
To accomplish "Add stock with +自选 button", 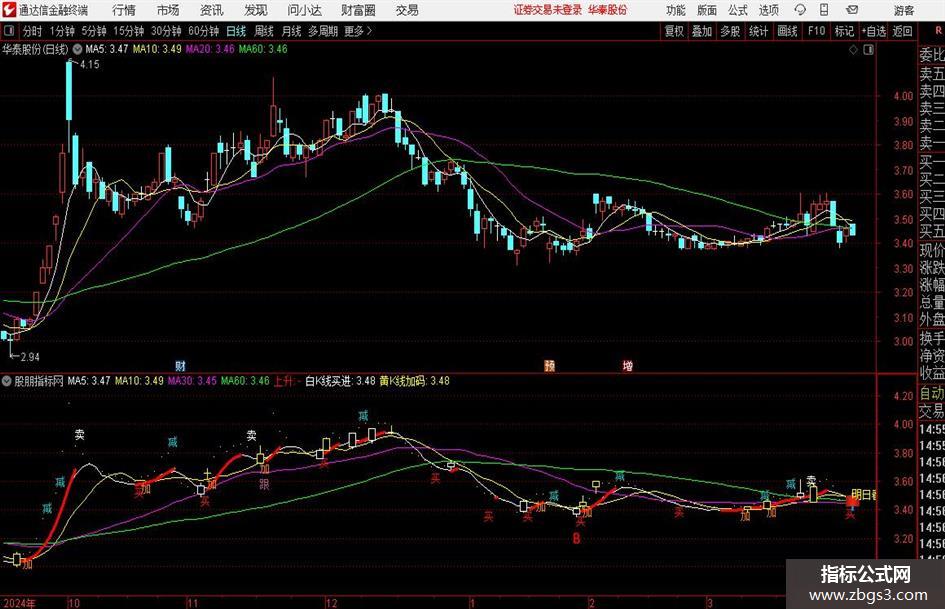I will 873,31.
